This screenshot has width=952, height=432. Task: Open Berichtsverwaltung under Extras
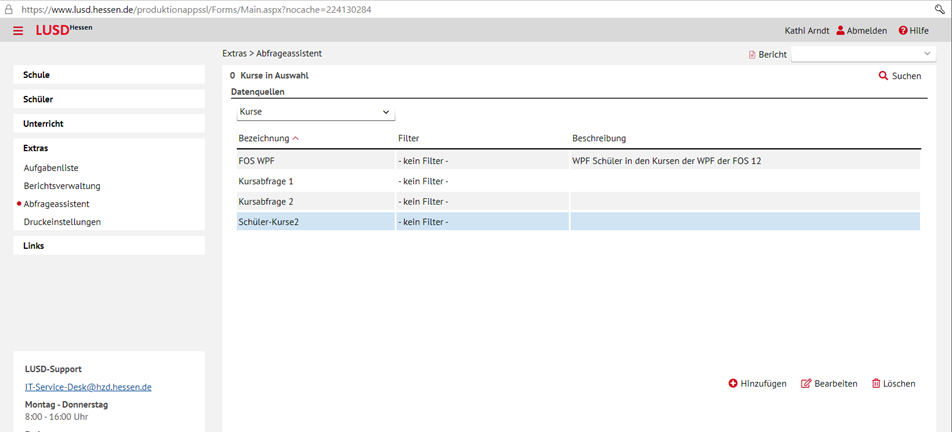tap(62, 186)
